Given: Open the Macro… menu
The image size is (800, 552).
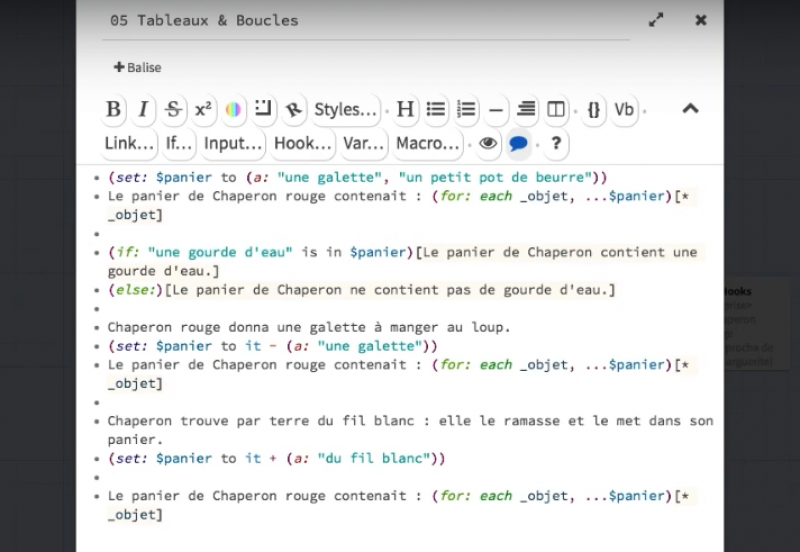Looking at the screenshot, I should pos(427,144).
